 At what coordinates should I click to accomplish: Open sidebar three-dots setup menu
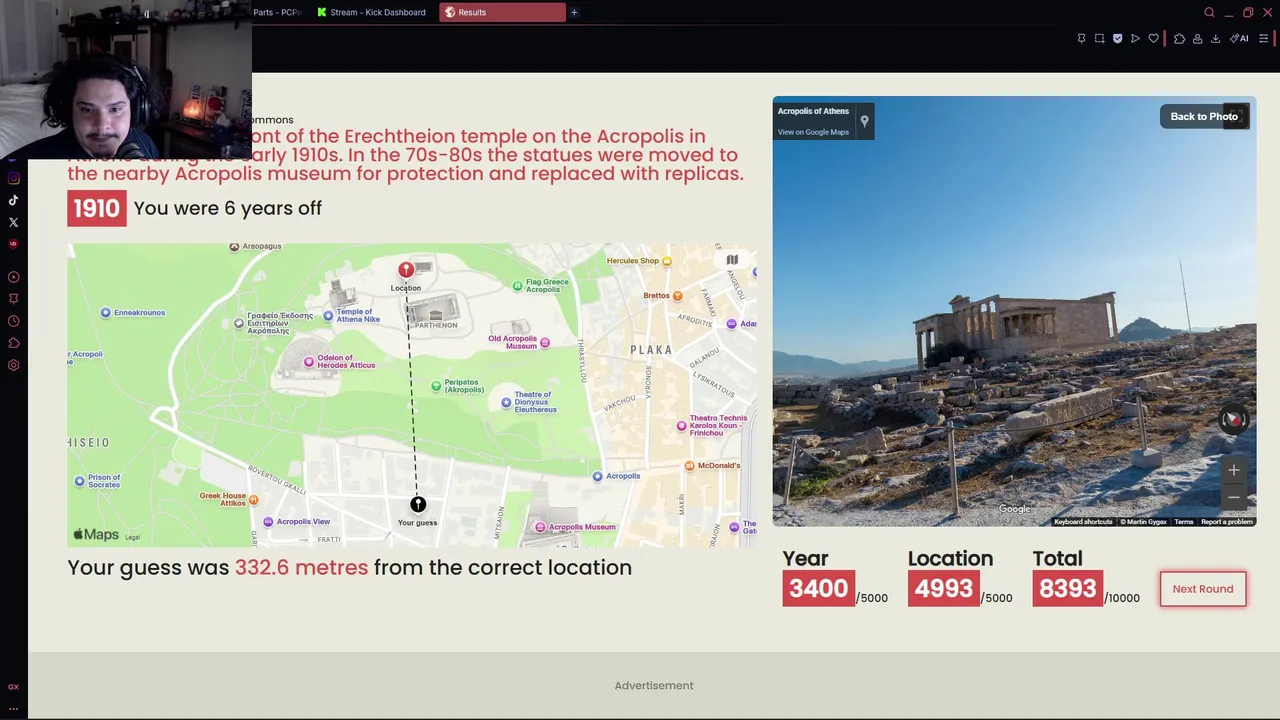tap(13, 708)
